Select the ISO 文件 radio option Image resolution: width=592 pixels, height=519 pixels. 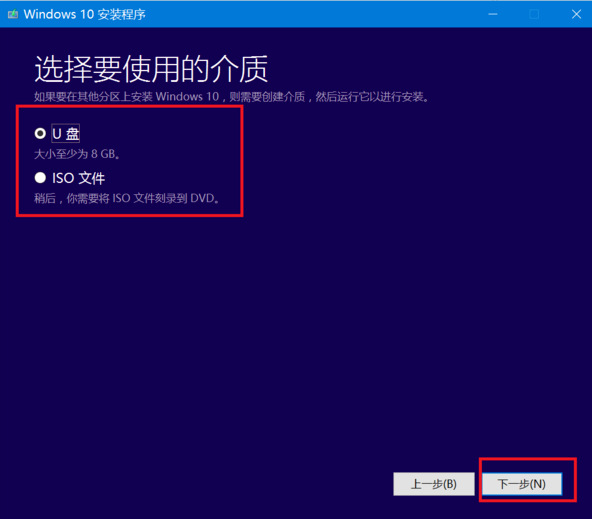point(40,178)
